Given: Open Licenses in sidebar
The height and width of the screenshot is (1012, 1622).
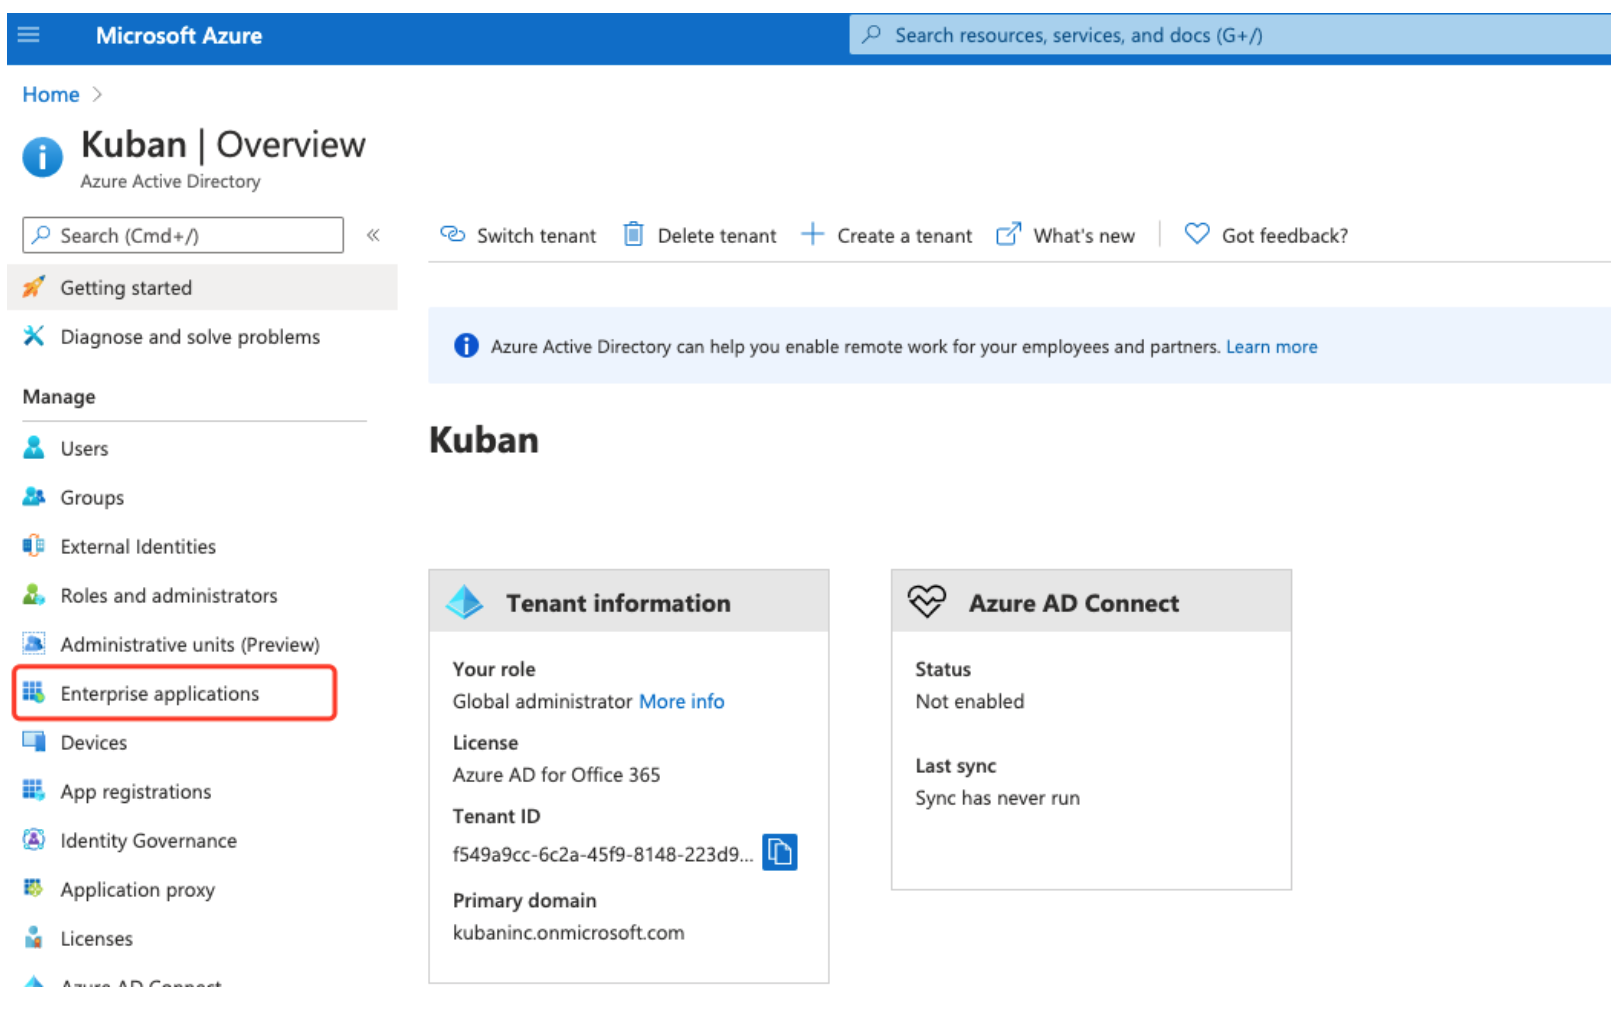Looking at the screenshot, I should click(96, 939).
